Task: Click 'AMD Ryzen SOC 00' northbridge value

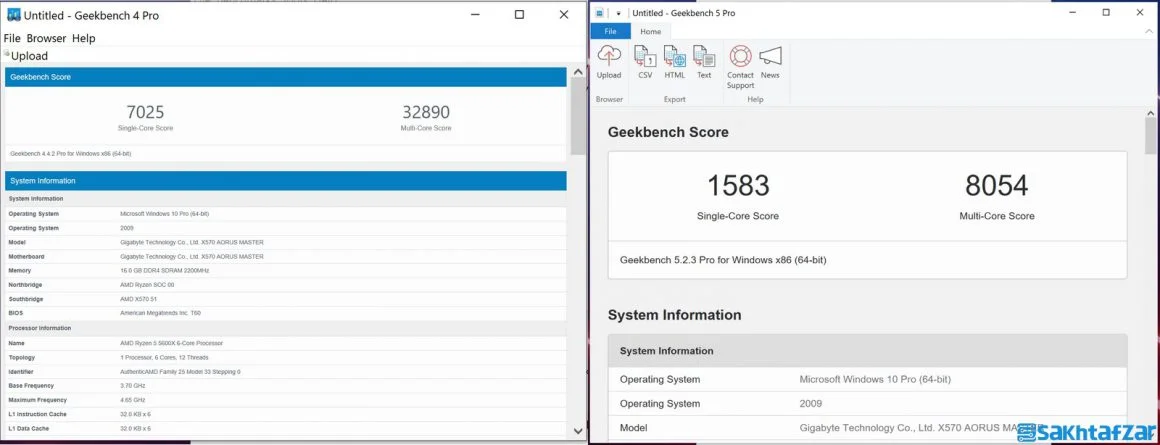Action: pyautogui.click(x=147, y=285)
